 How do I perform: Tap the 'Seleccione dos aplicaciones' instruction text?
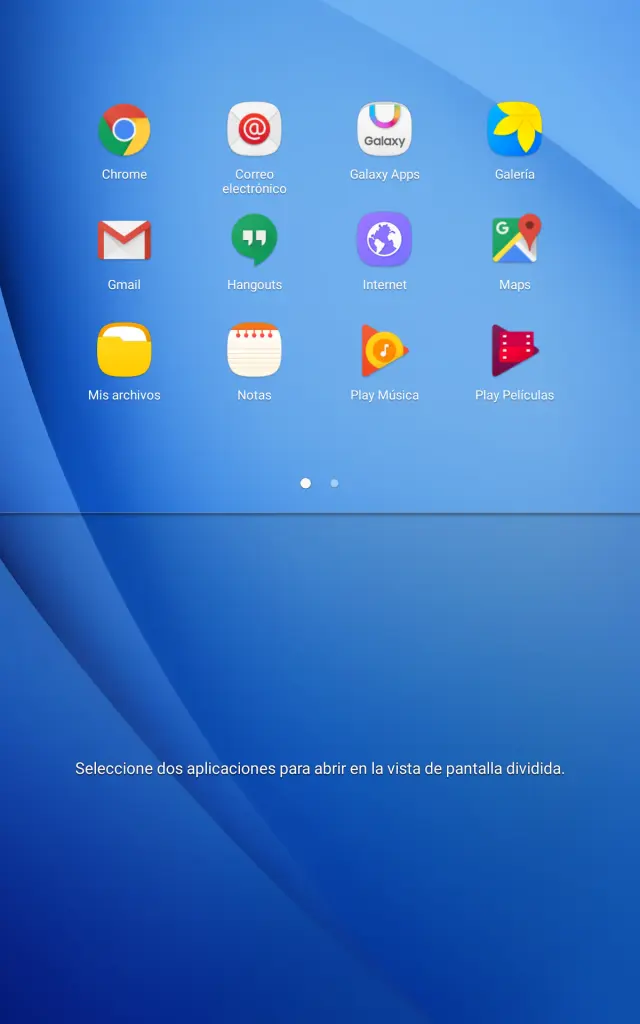pos(320,769)
